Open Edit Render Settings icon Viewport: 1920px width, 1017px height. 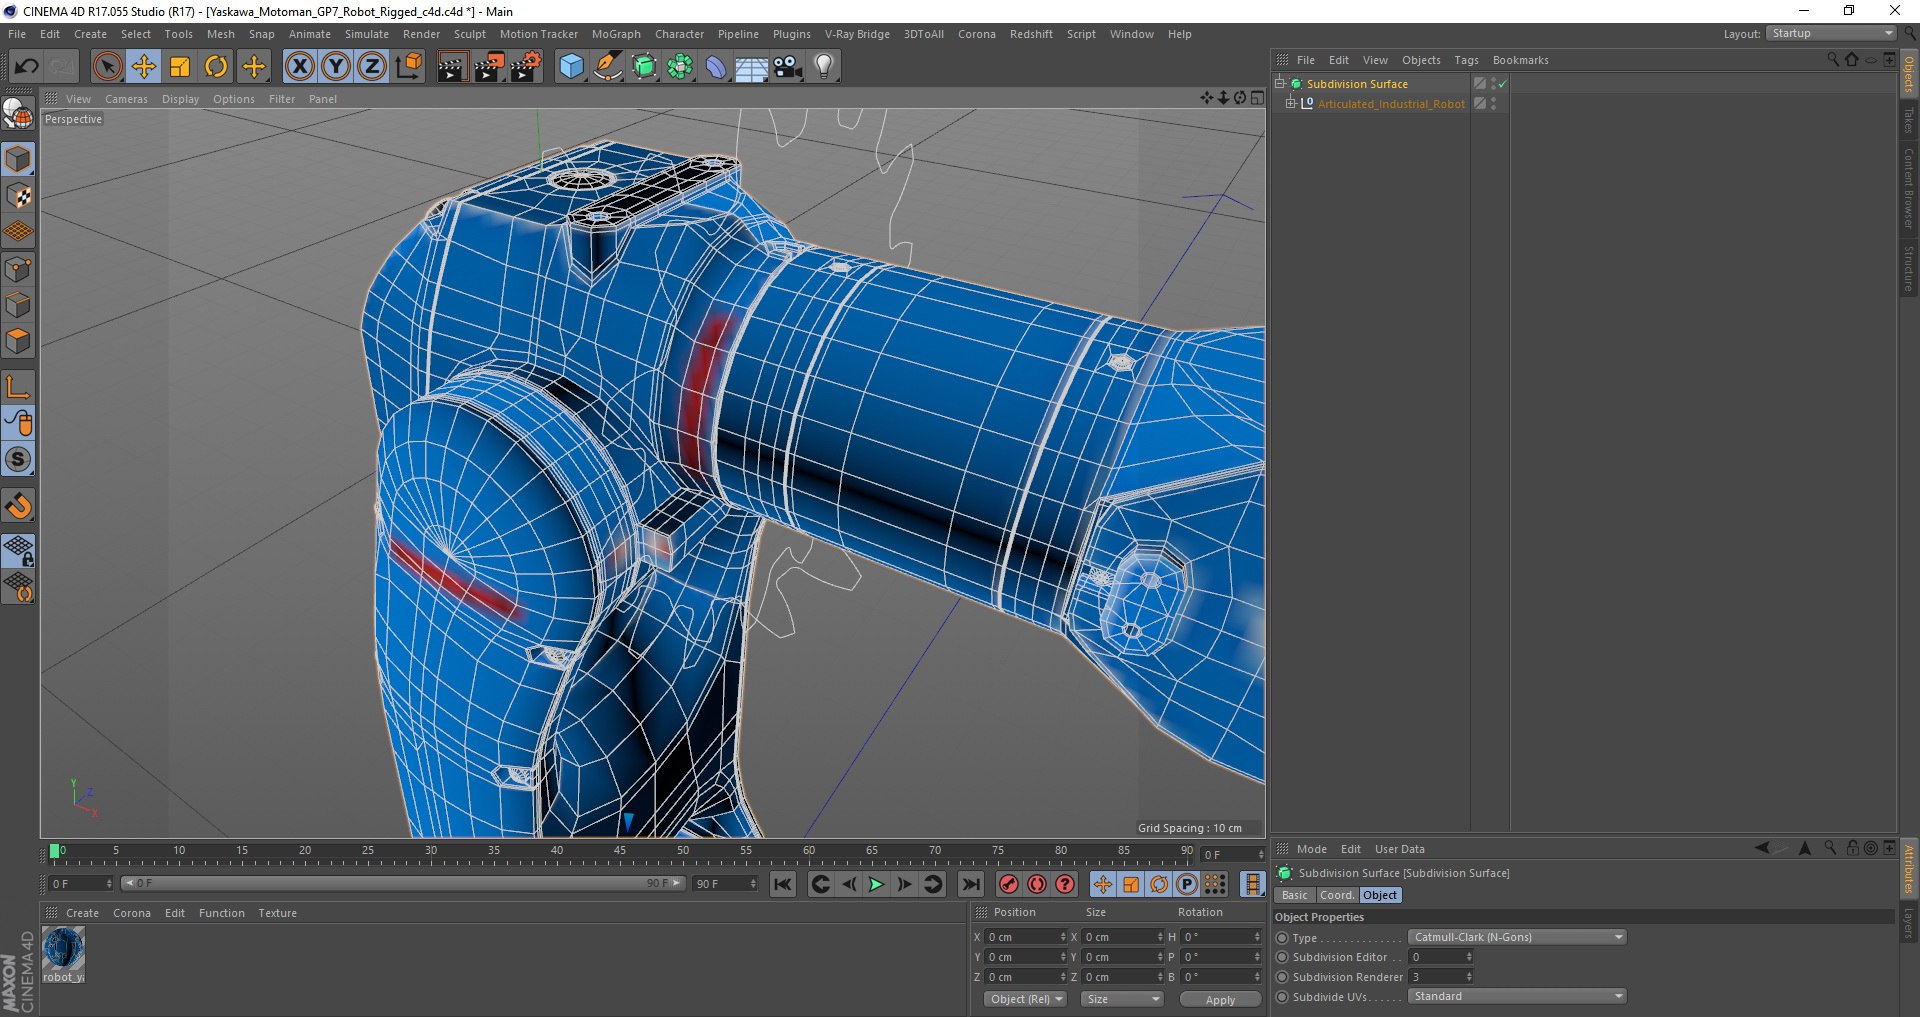click(x=526, y=67)
